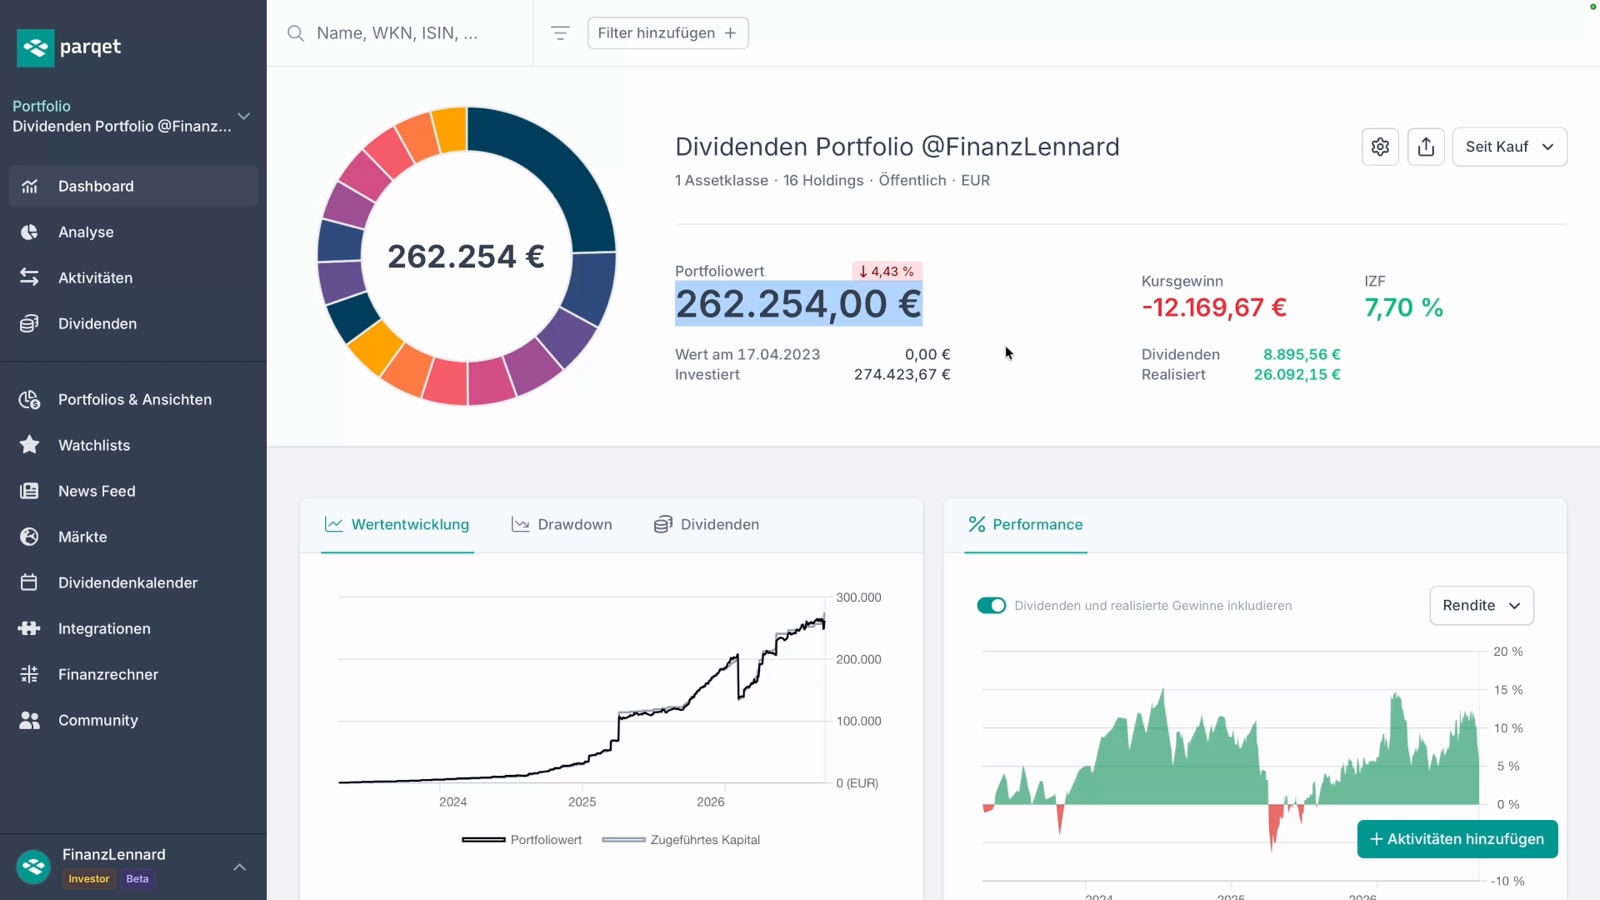Click the Wert am 17.04.2023 text
Viewport: 1600px width, 900px height.
pyautogui.click(x=747, y=355)
